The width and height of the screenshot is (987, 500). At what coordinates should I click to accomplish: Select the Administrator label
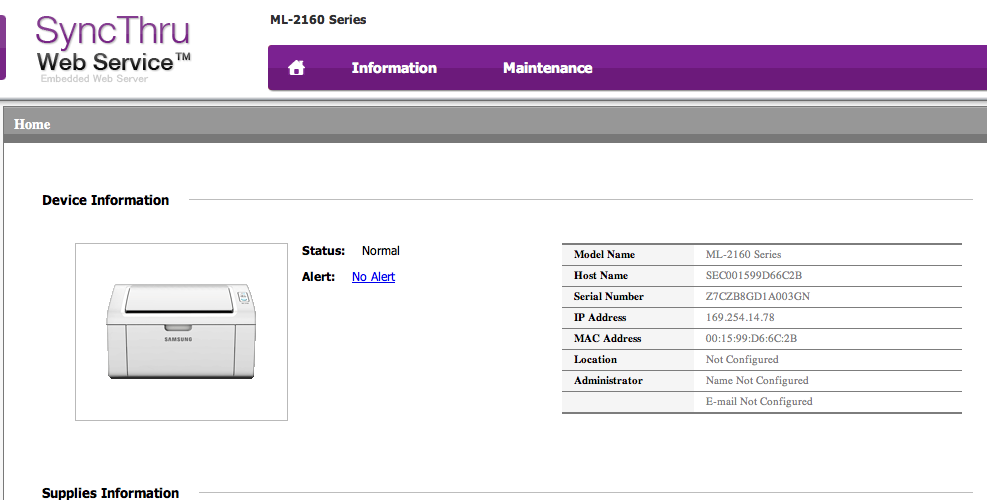(x=608, y=380)
